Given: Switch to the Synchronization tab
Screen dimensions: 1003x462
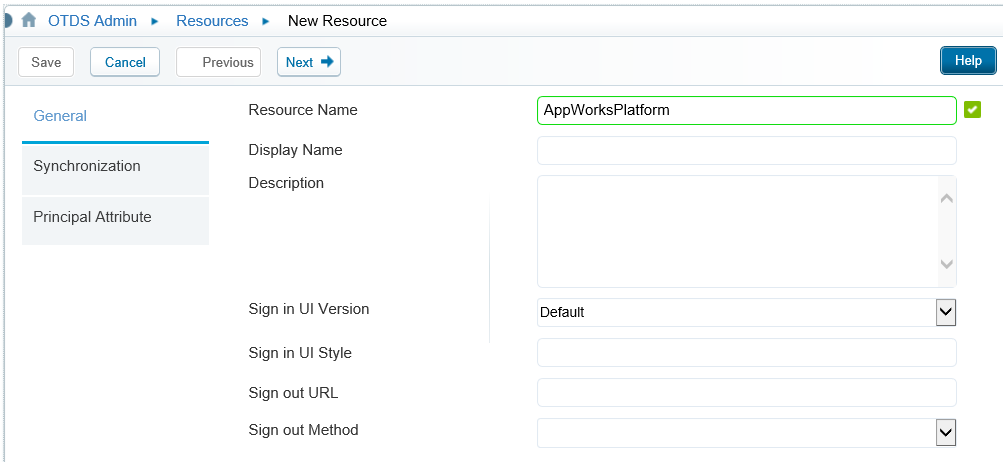Looking at the screenshot, I should click(115, 167).
